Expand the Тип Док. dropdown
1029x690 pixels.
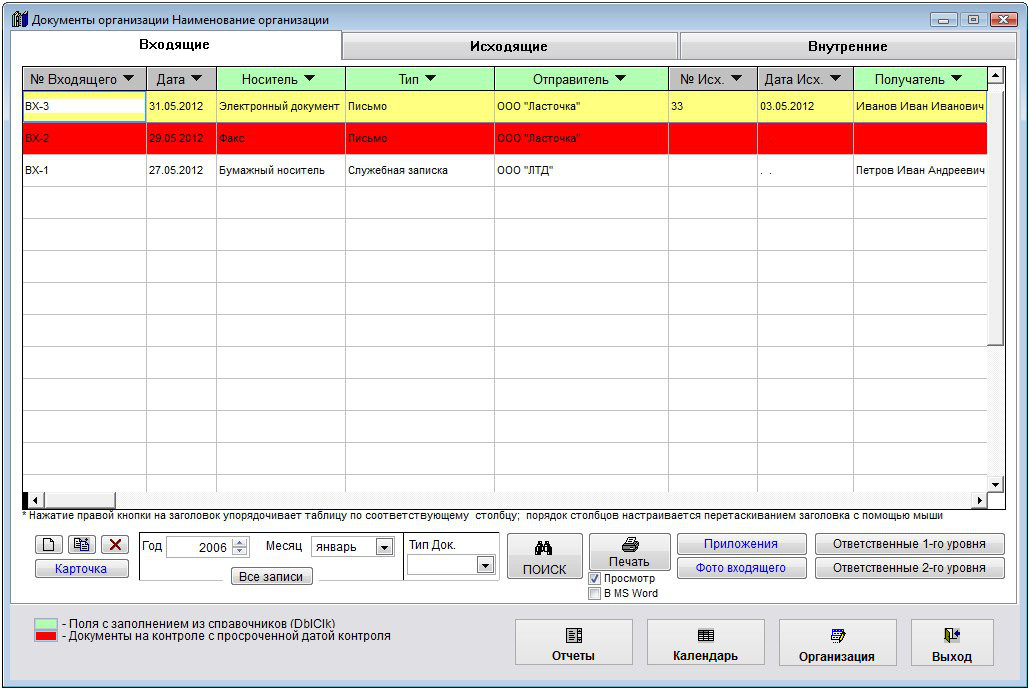pyautogui.click(x=485, y=565)
